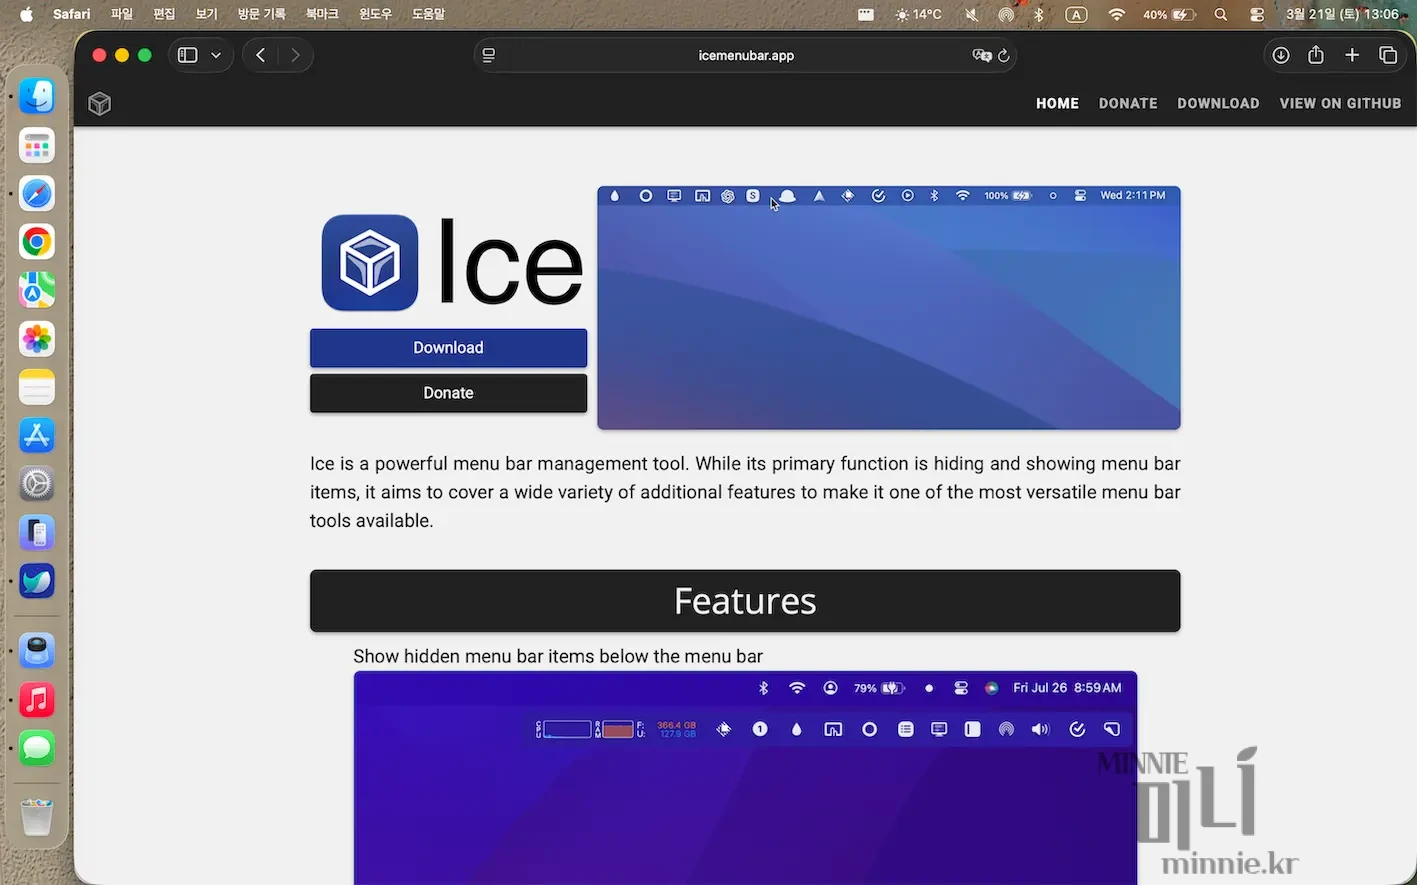This screenshot has height=885, width=1417.
Task: Expand the tab group chevron beside sidebar button
Action: [216, 55]
